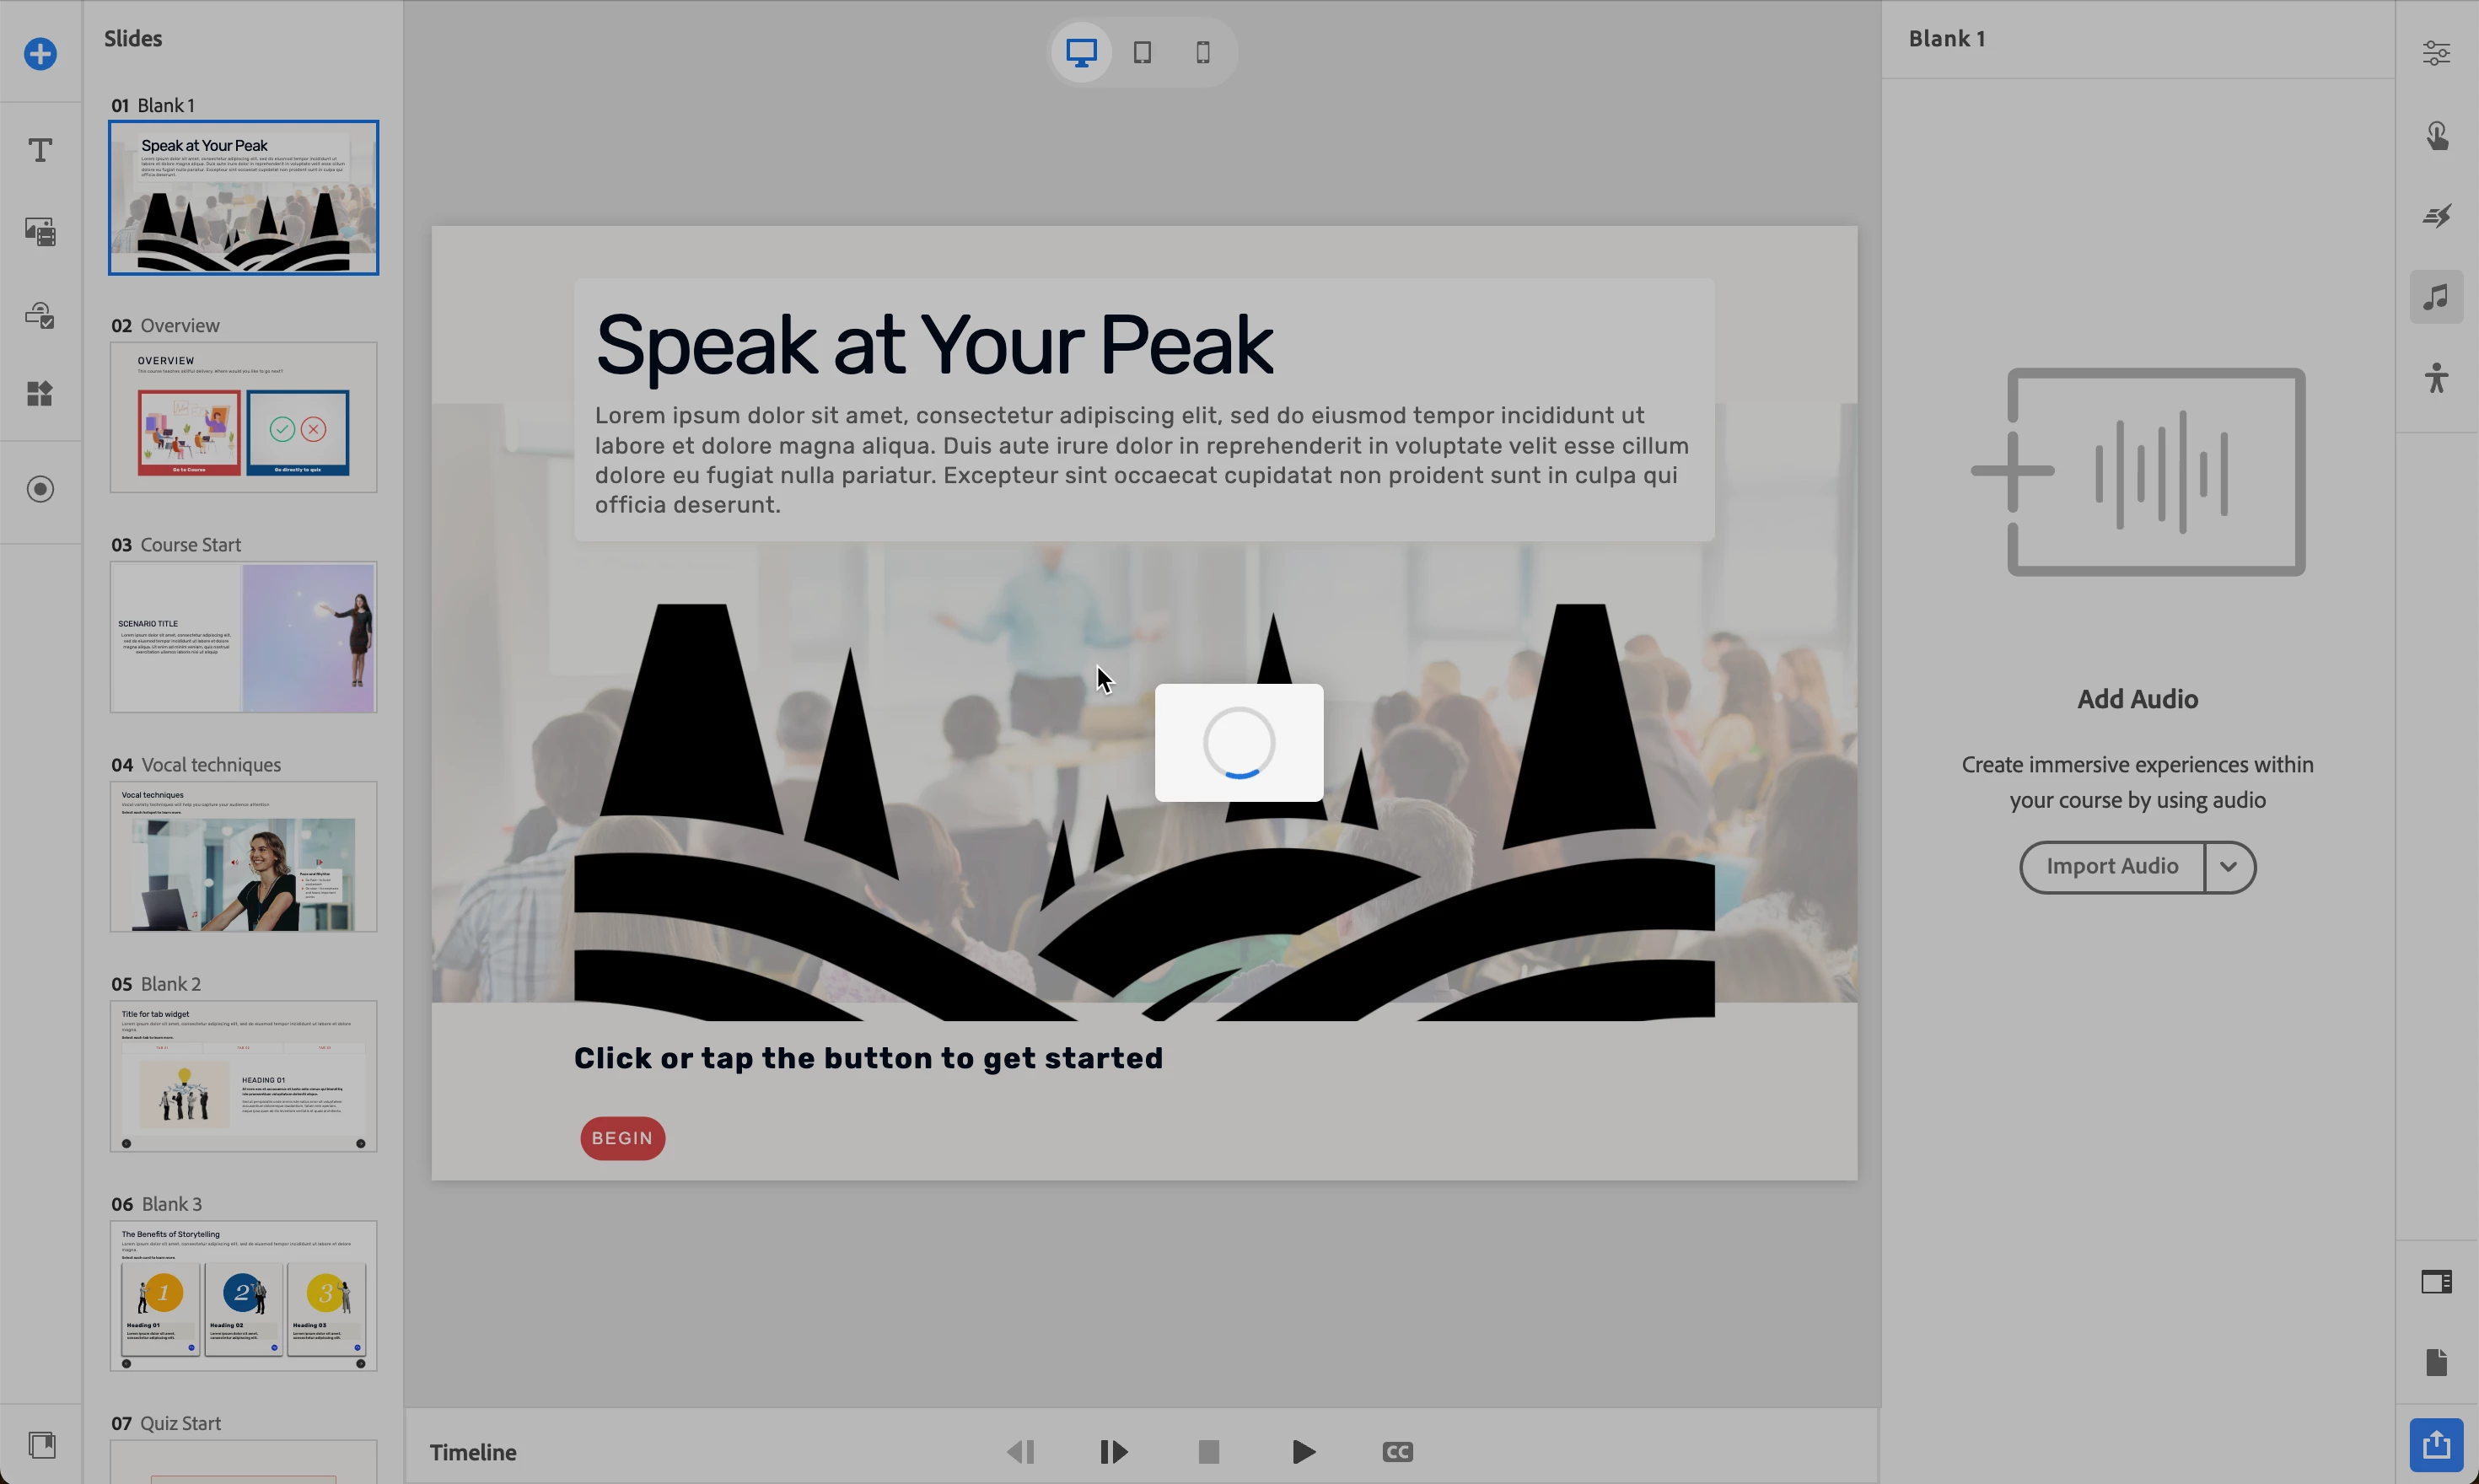Play the timeline
Screen dimensions: 2479x1484
(1303, 1452)
